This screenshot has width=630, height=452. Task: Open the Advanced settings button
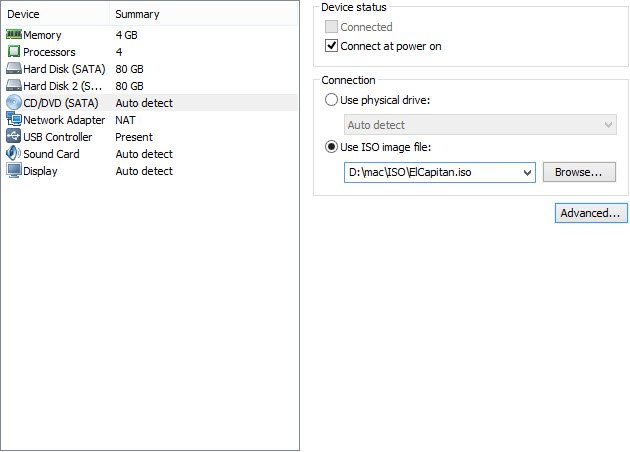(x=591, y=213)
